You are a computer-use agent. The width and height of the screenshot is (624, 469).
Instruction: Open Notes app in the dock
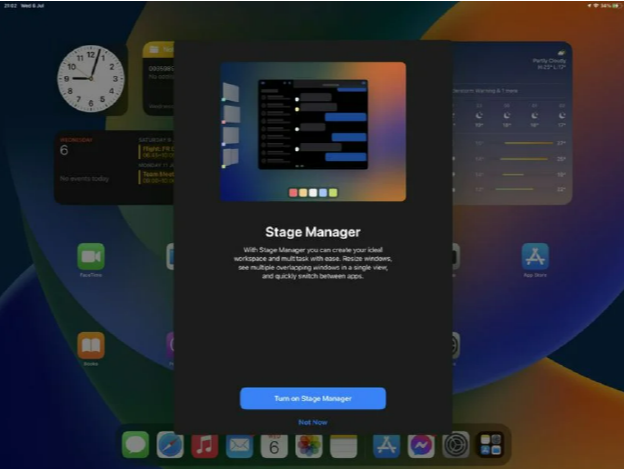click(x=343, y=446)
